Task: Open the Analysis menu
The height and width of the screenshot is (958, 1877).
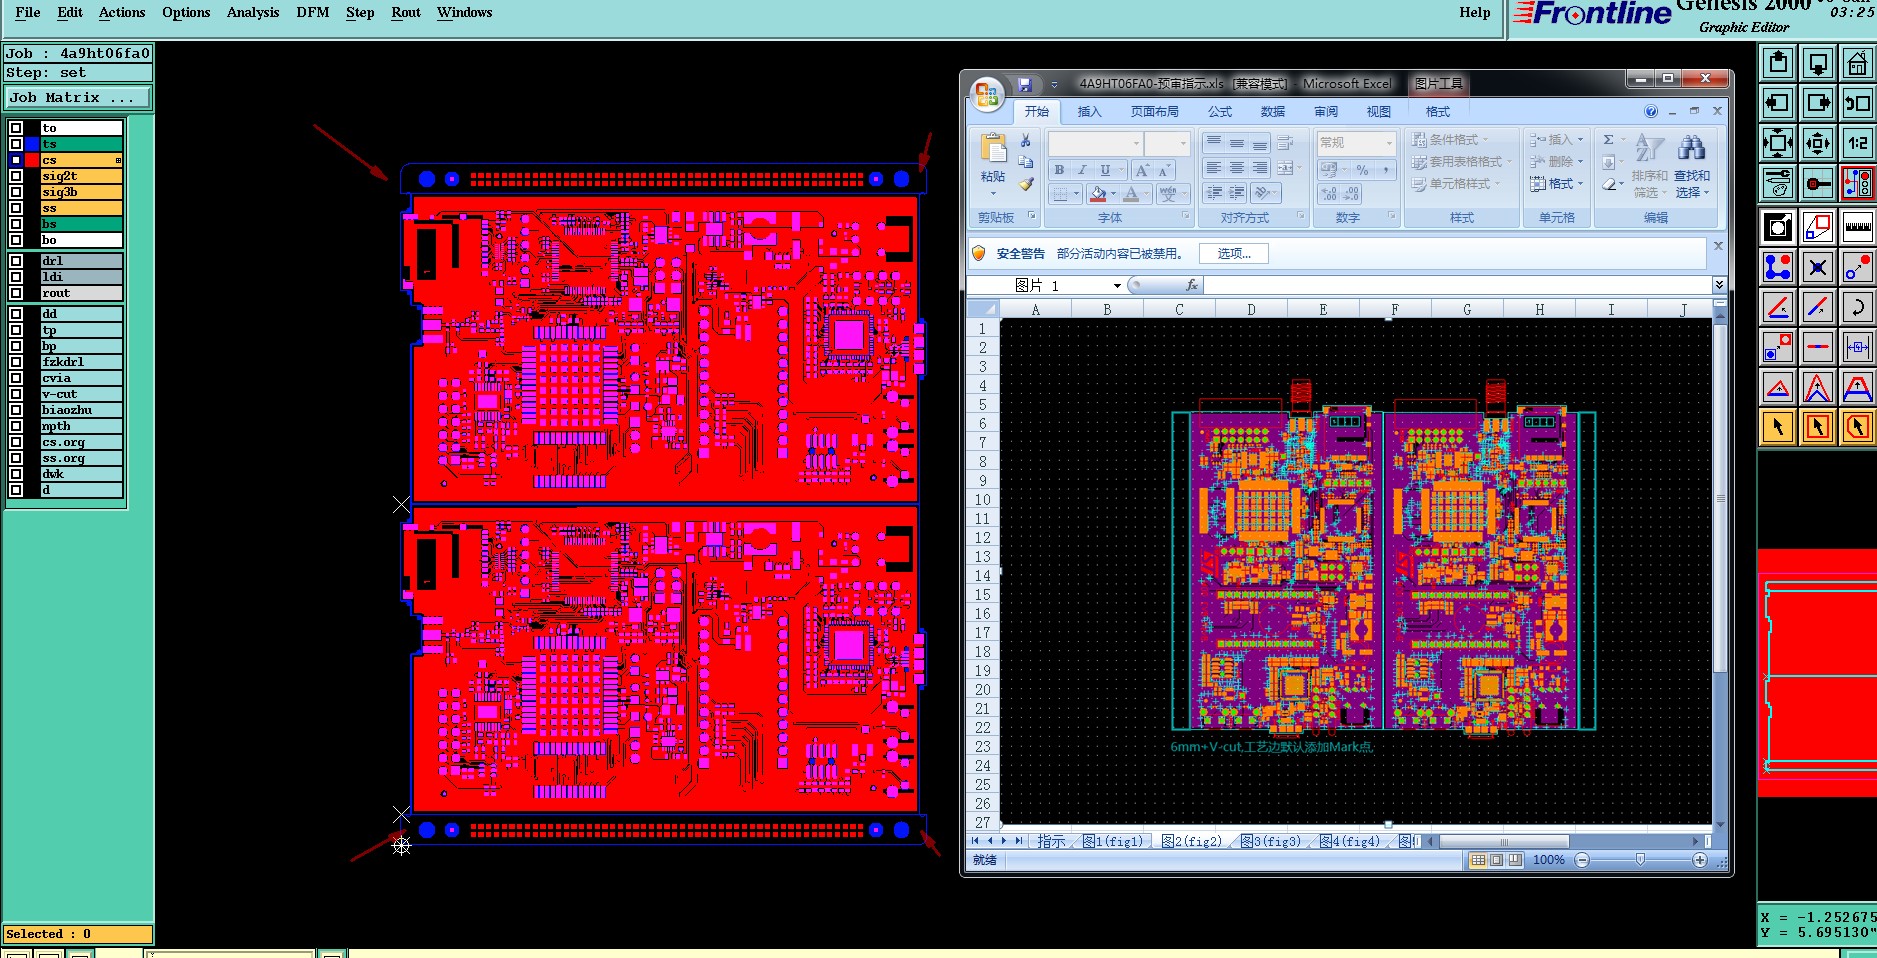Action: click(253, 12)
